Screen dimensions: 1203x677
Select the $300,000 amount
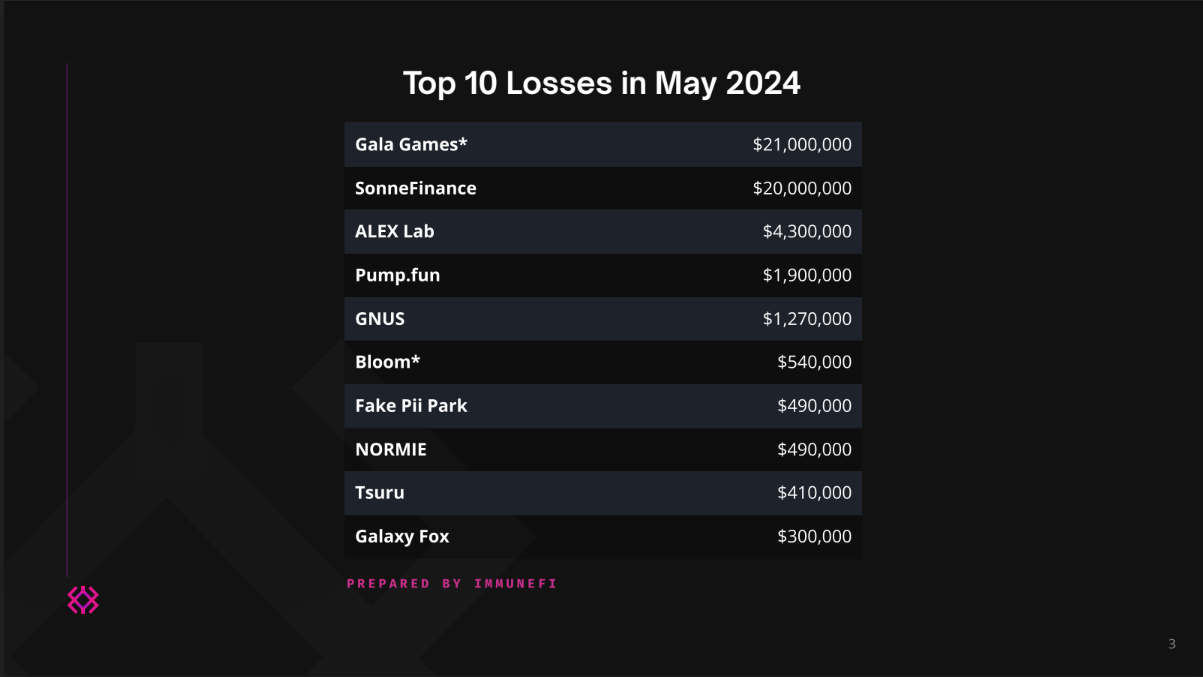click(814, 536)
